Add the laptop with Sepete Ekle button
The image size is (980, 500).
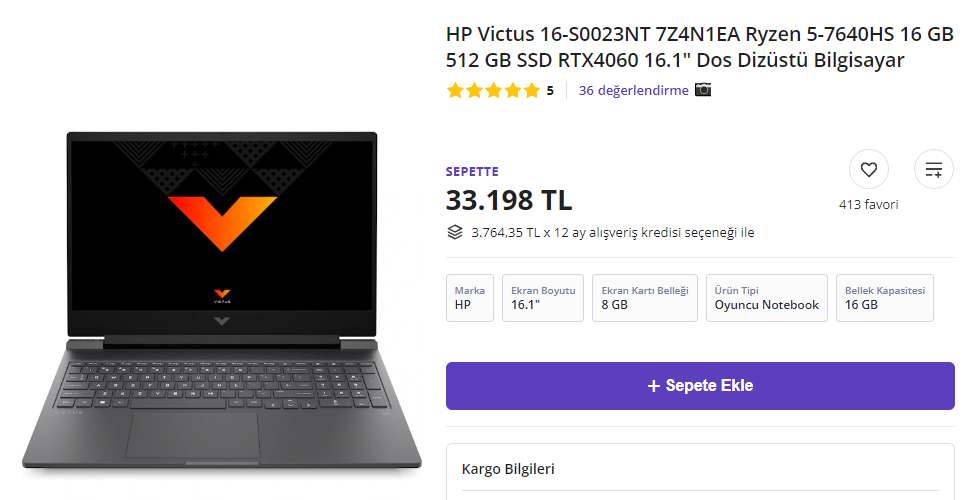click(x=700, y=386)
